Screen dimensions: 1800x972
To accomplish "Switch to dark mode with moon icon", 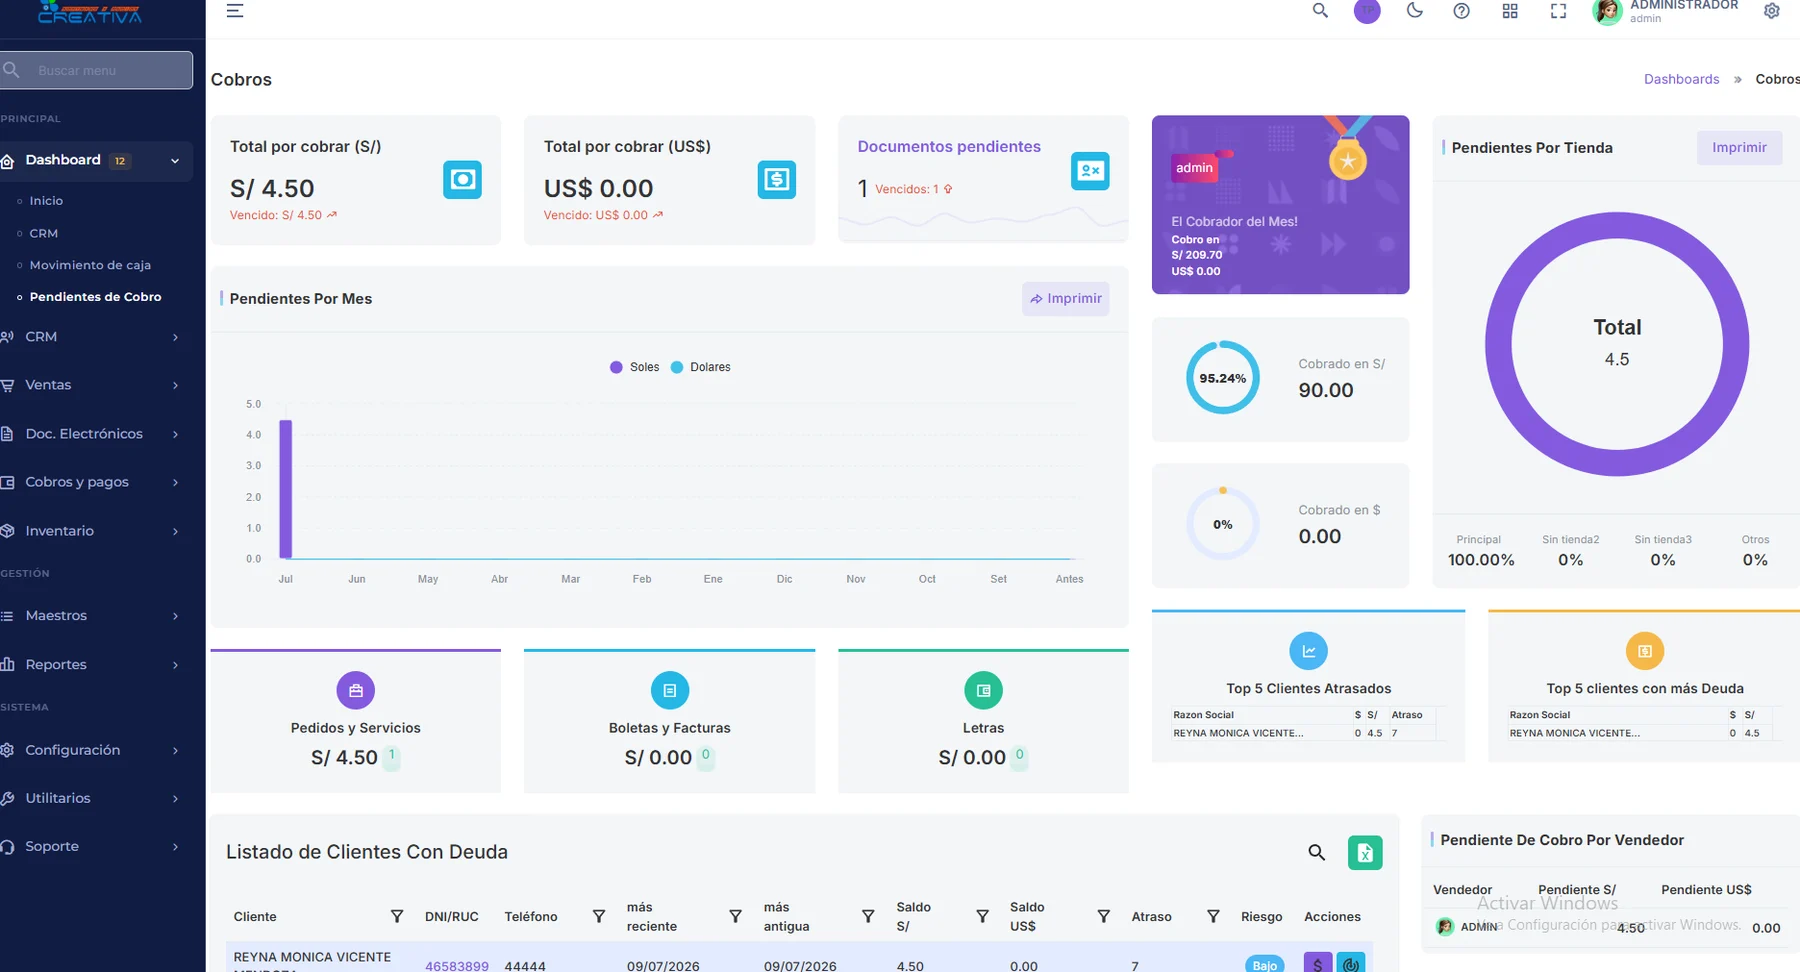I will tap(1414, 11).
